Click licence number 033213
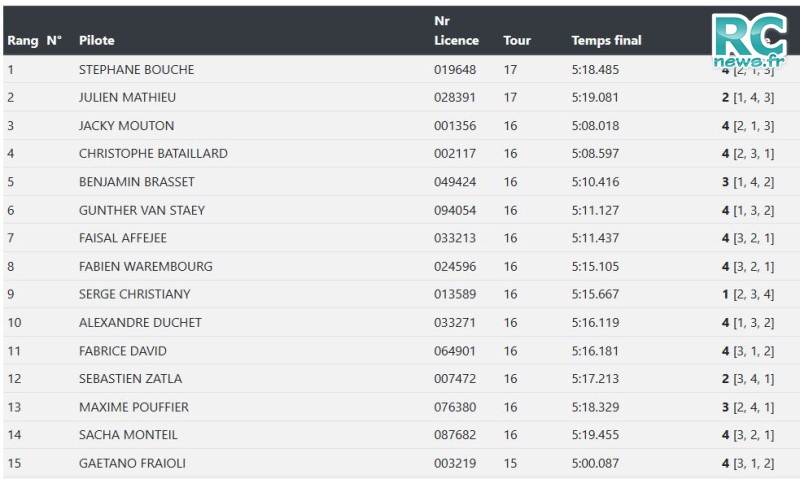Image resolution: width=800 pixels, height=479 pixels. pos(455,238)
